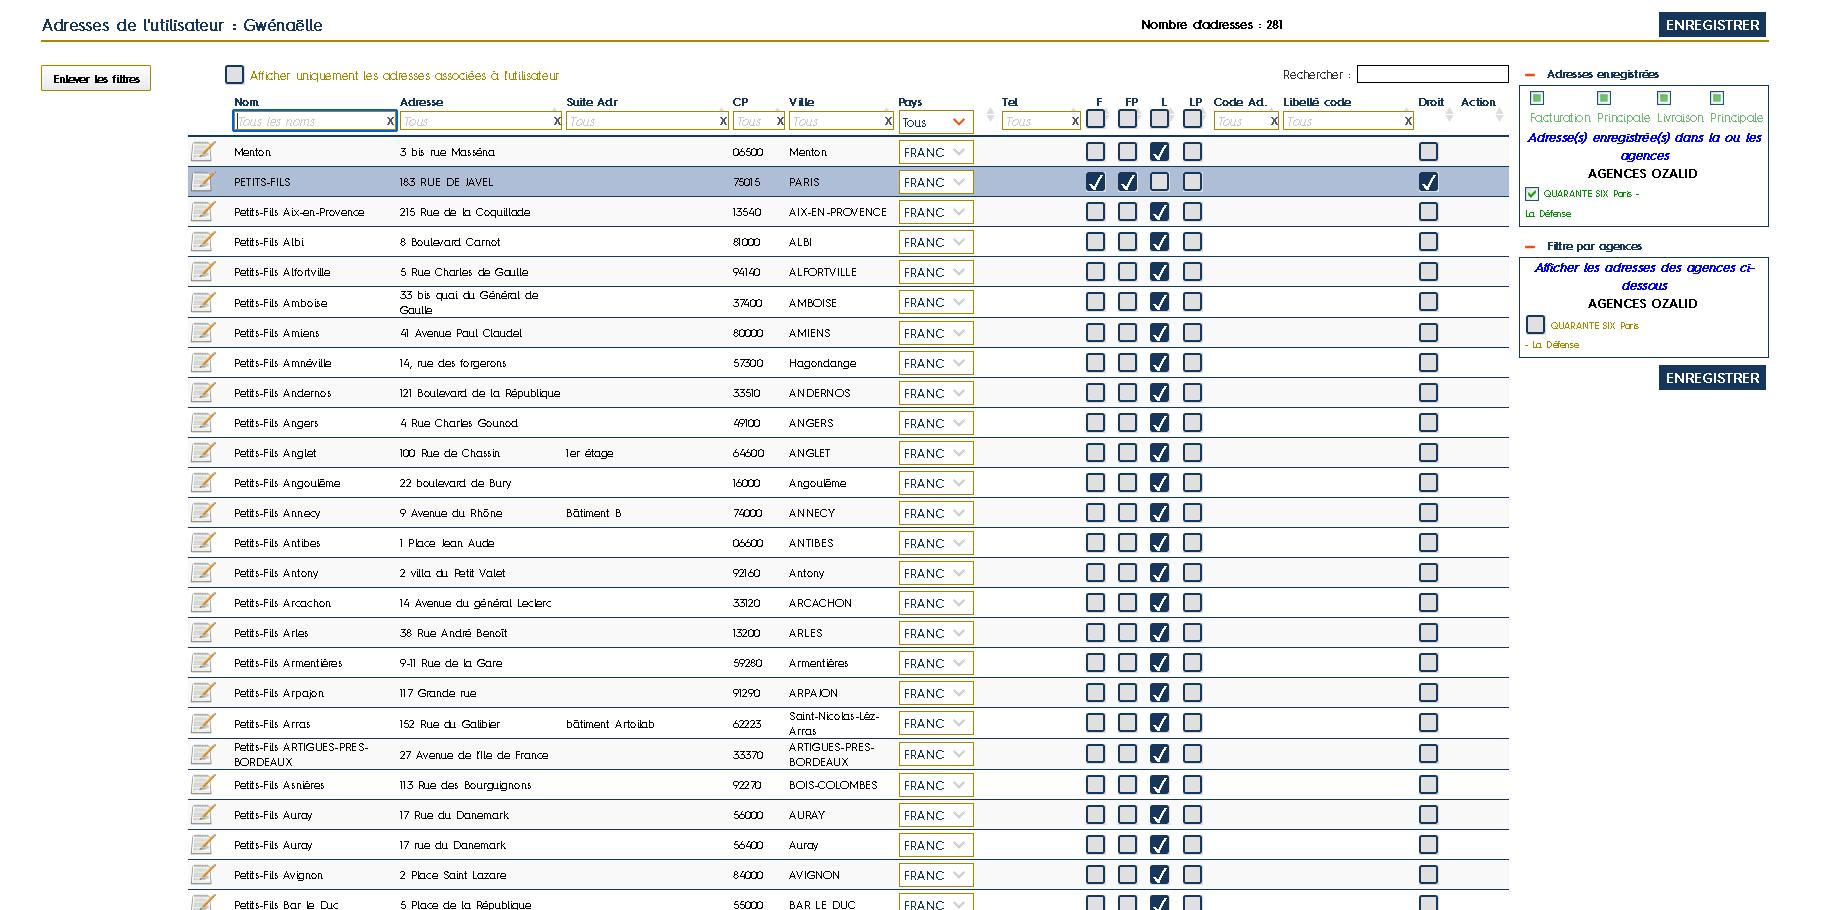The height and width of the screenshot is (910, 1847).
Task: Open edit icon for Petits-Fils Albi
Action: (x=203, y=241)
